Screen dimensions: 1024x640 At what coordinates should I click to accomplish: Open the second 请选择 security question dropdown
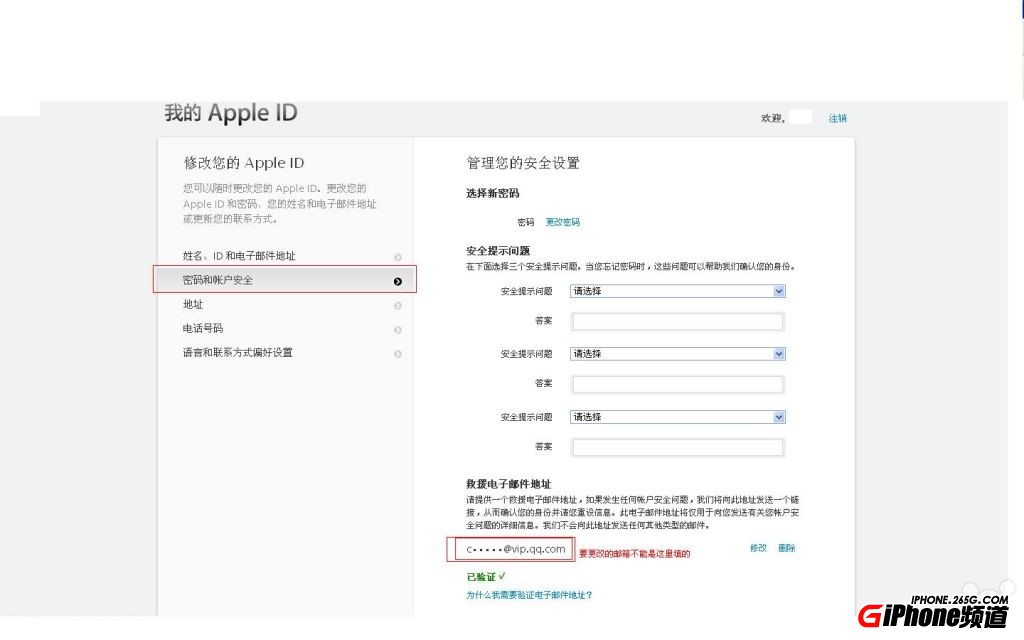[x=677, y=354]
